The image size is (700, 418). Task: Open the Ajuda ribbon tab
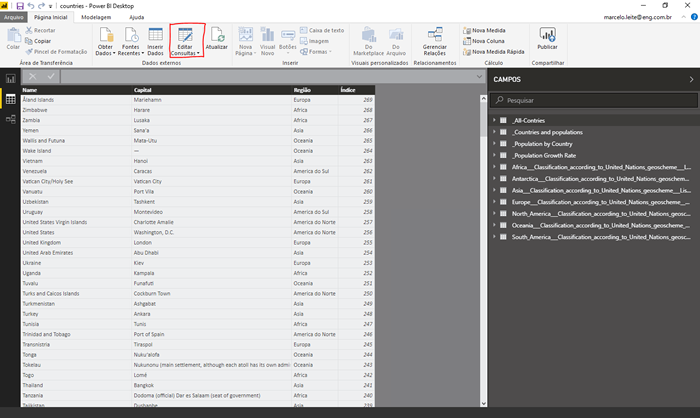coord(137,17)
